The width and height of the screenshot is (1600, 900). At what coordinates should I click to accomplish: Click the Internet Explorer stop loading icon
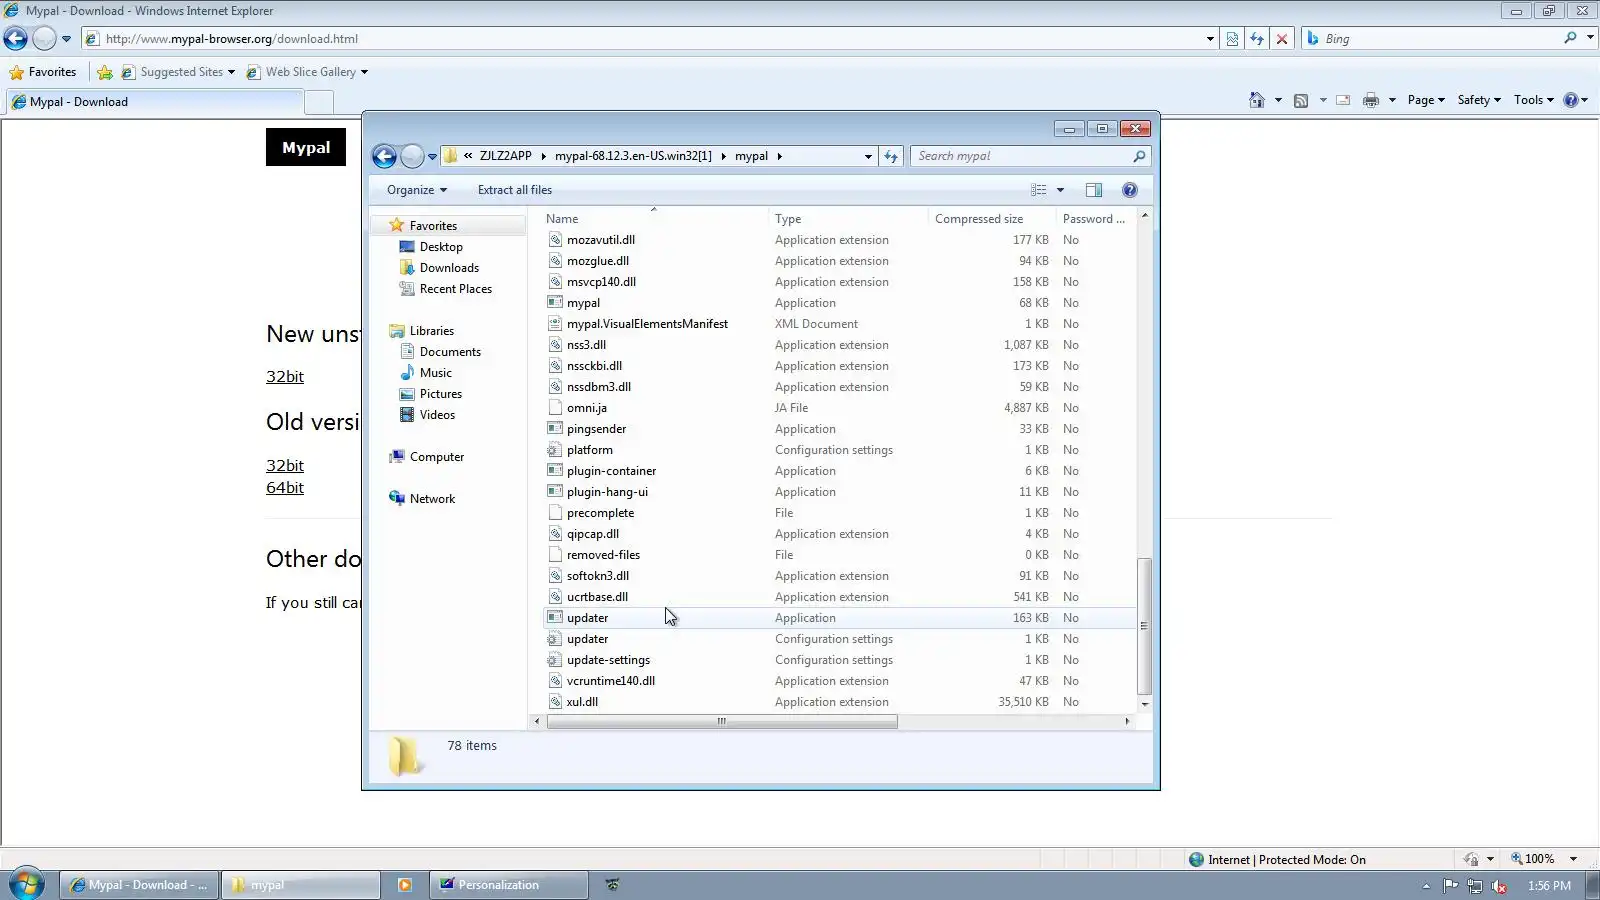tap(1282, 39)
